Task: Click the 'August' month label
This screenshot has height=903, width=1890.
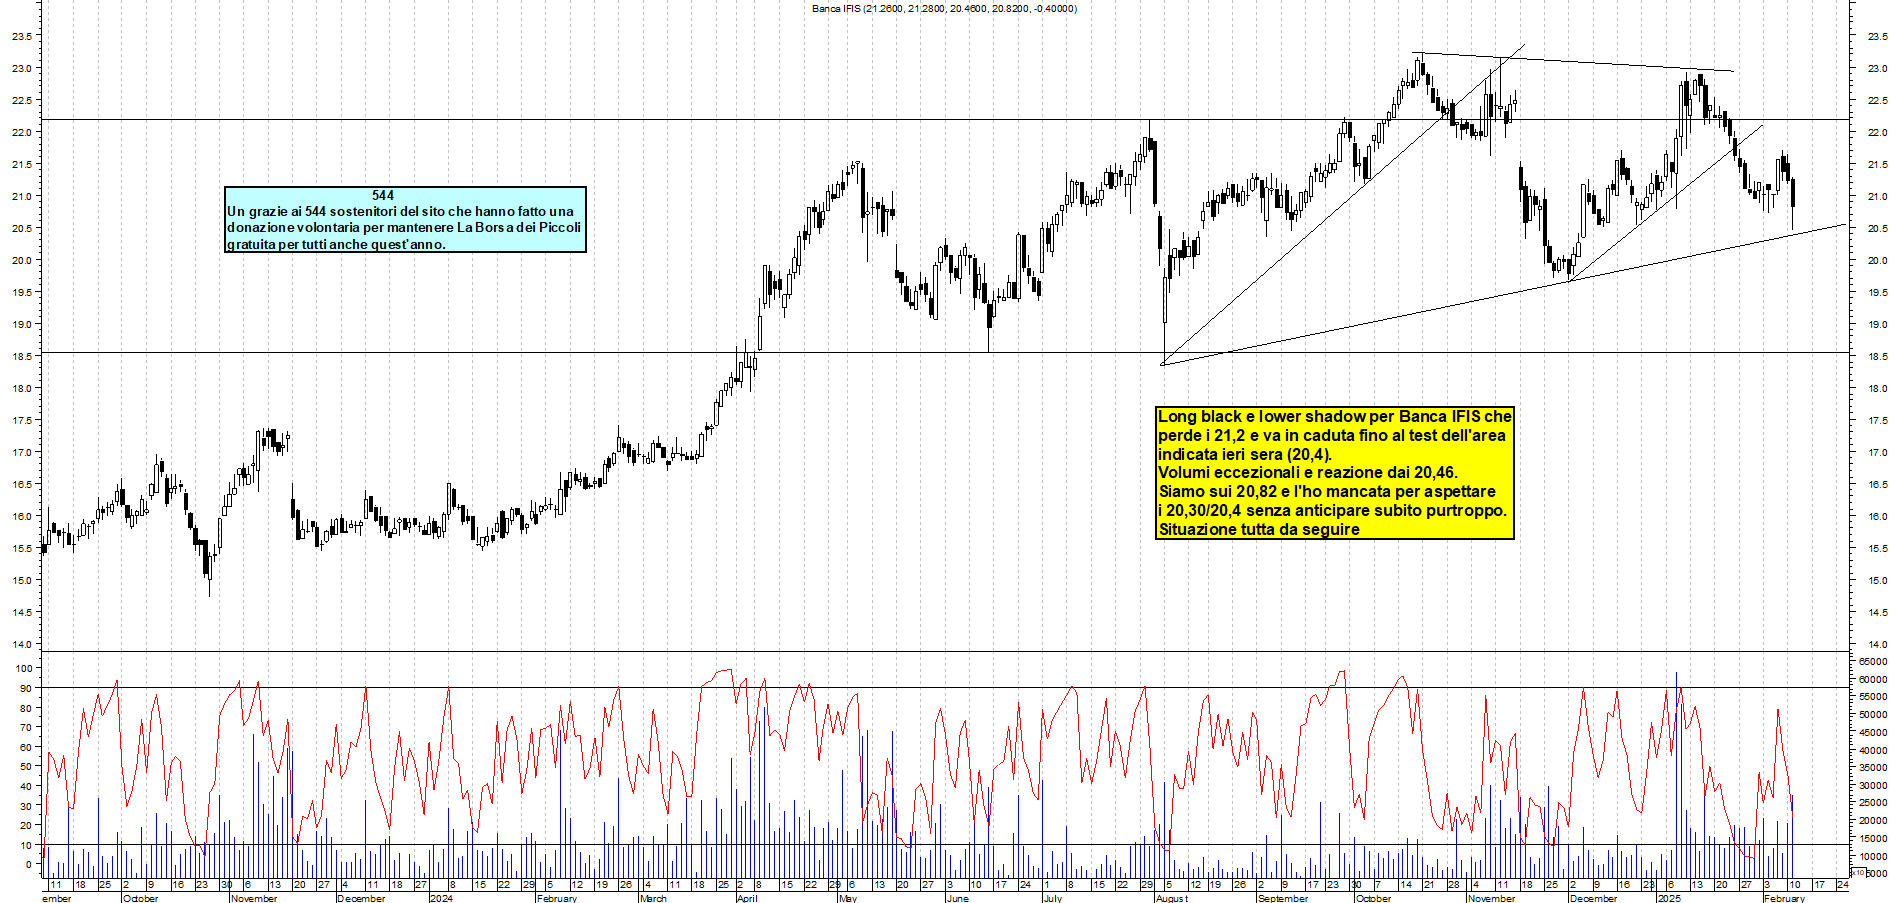Action: (1172, 898)
